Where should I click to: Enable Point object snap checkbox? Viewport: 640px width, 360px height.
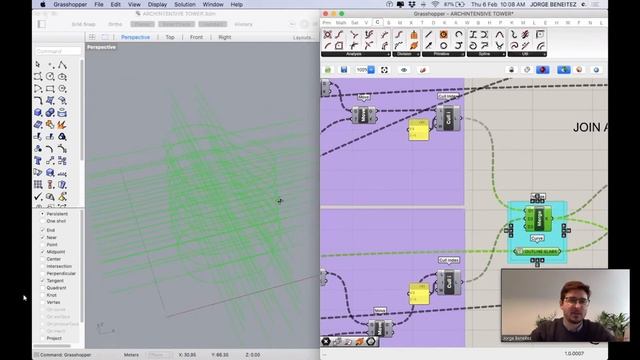(x=42, y=244)
